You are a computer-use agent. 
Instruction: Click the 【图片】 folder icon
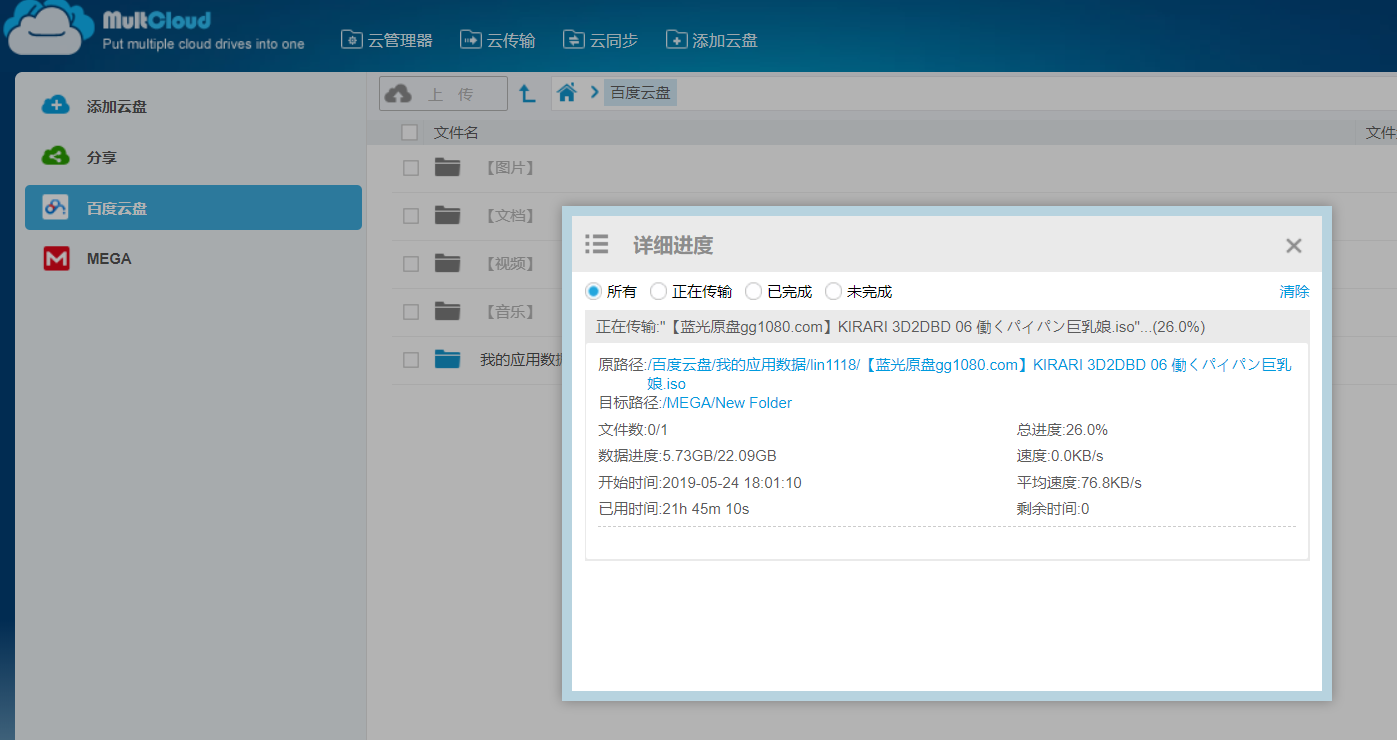pyautogui.click(x=447, y=167)
